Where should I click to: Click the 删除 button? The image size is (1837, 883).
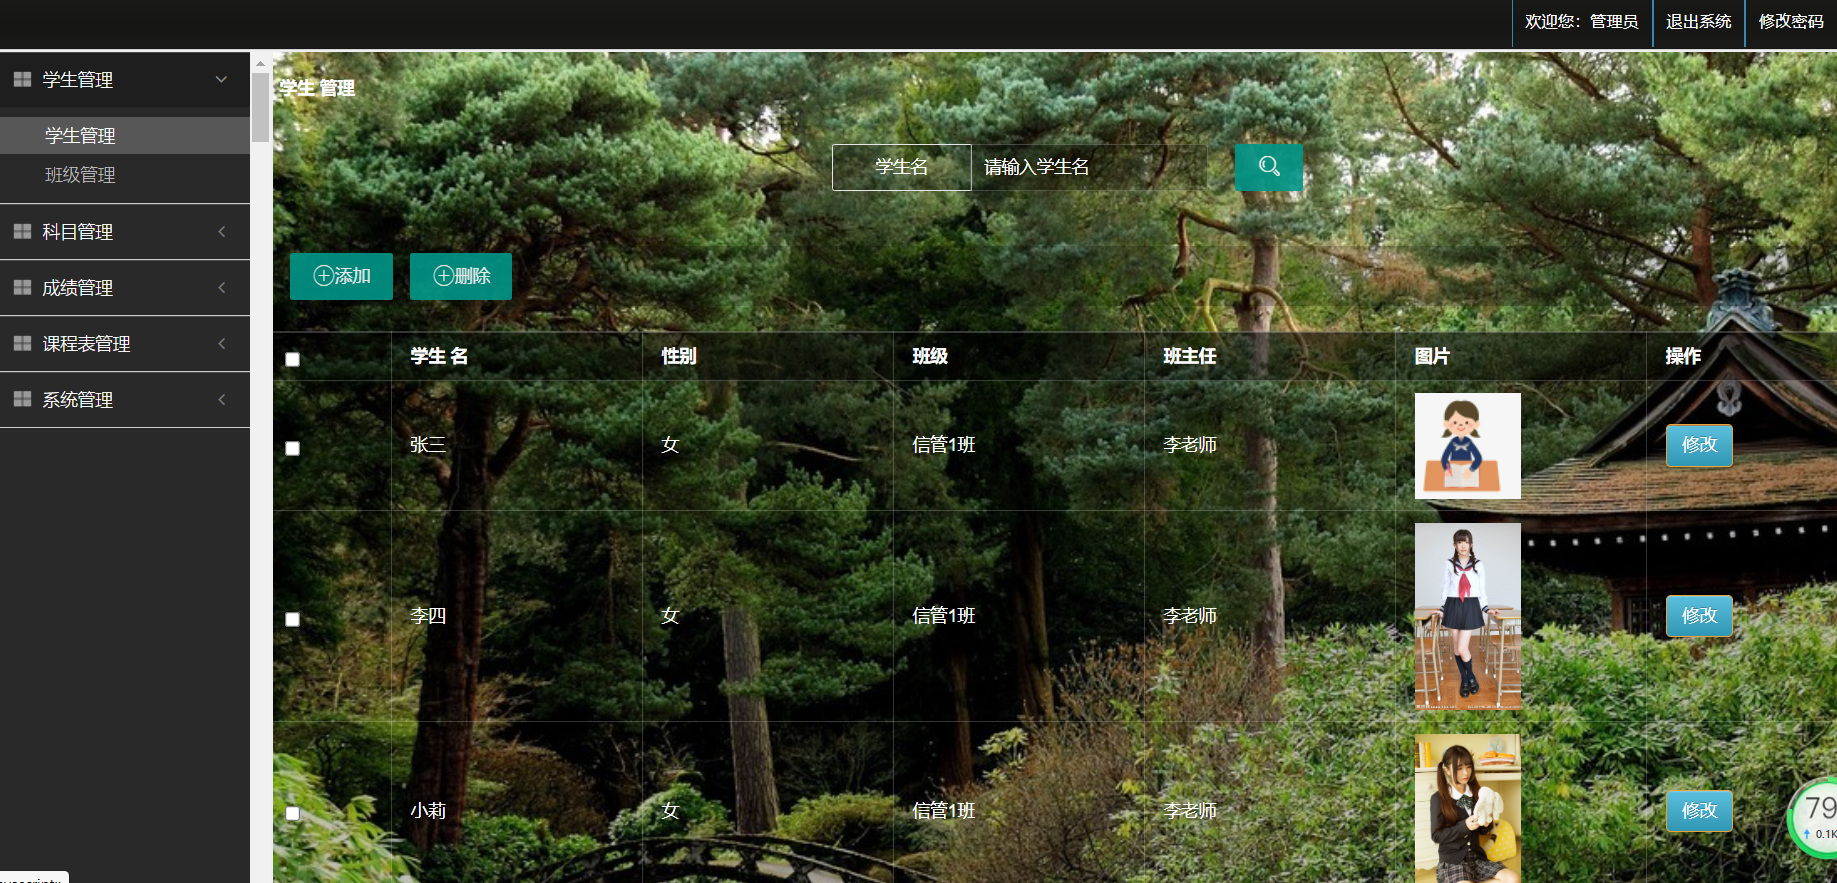pyautogui.click(x=461, y=276)
